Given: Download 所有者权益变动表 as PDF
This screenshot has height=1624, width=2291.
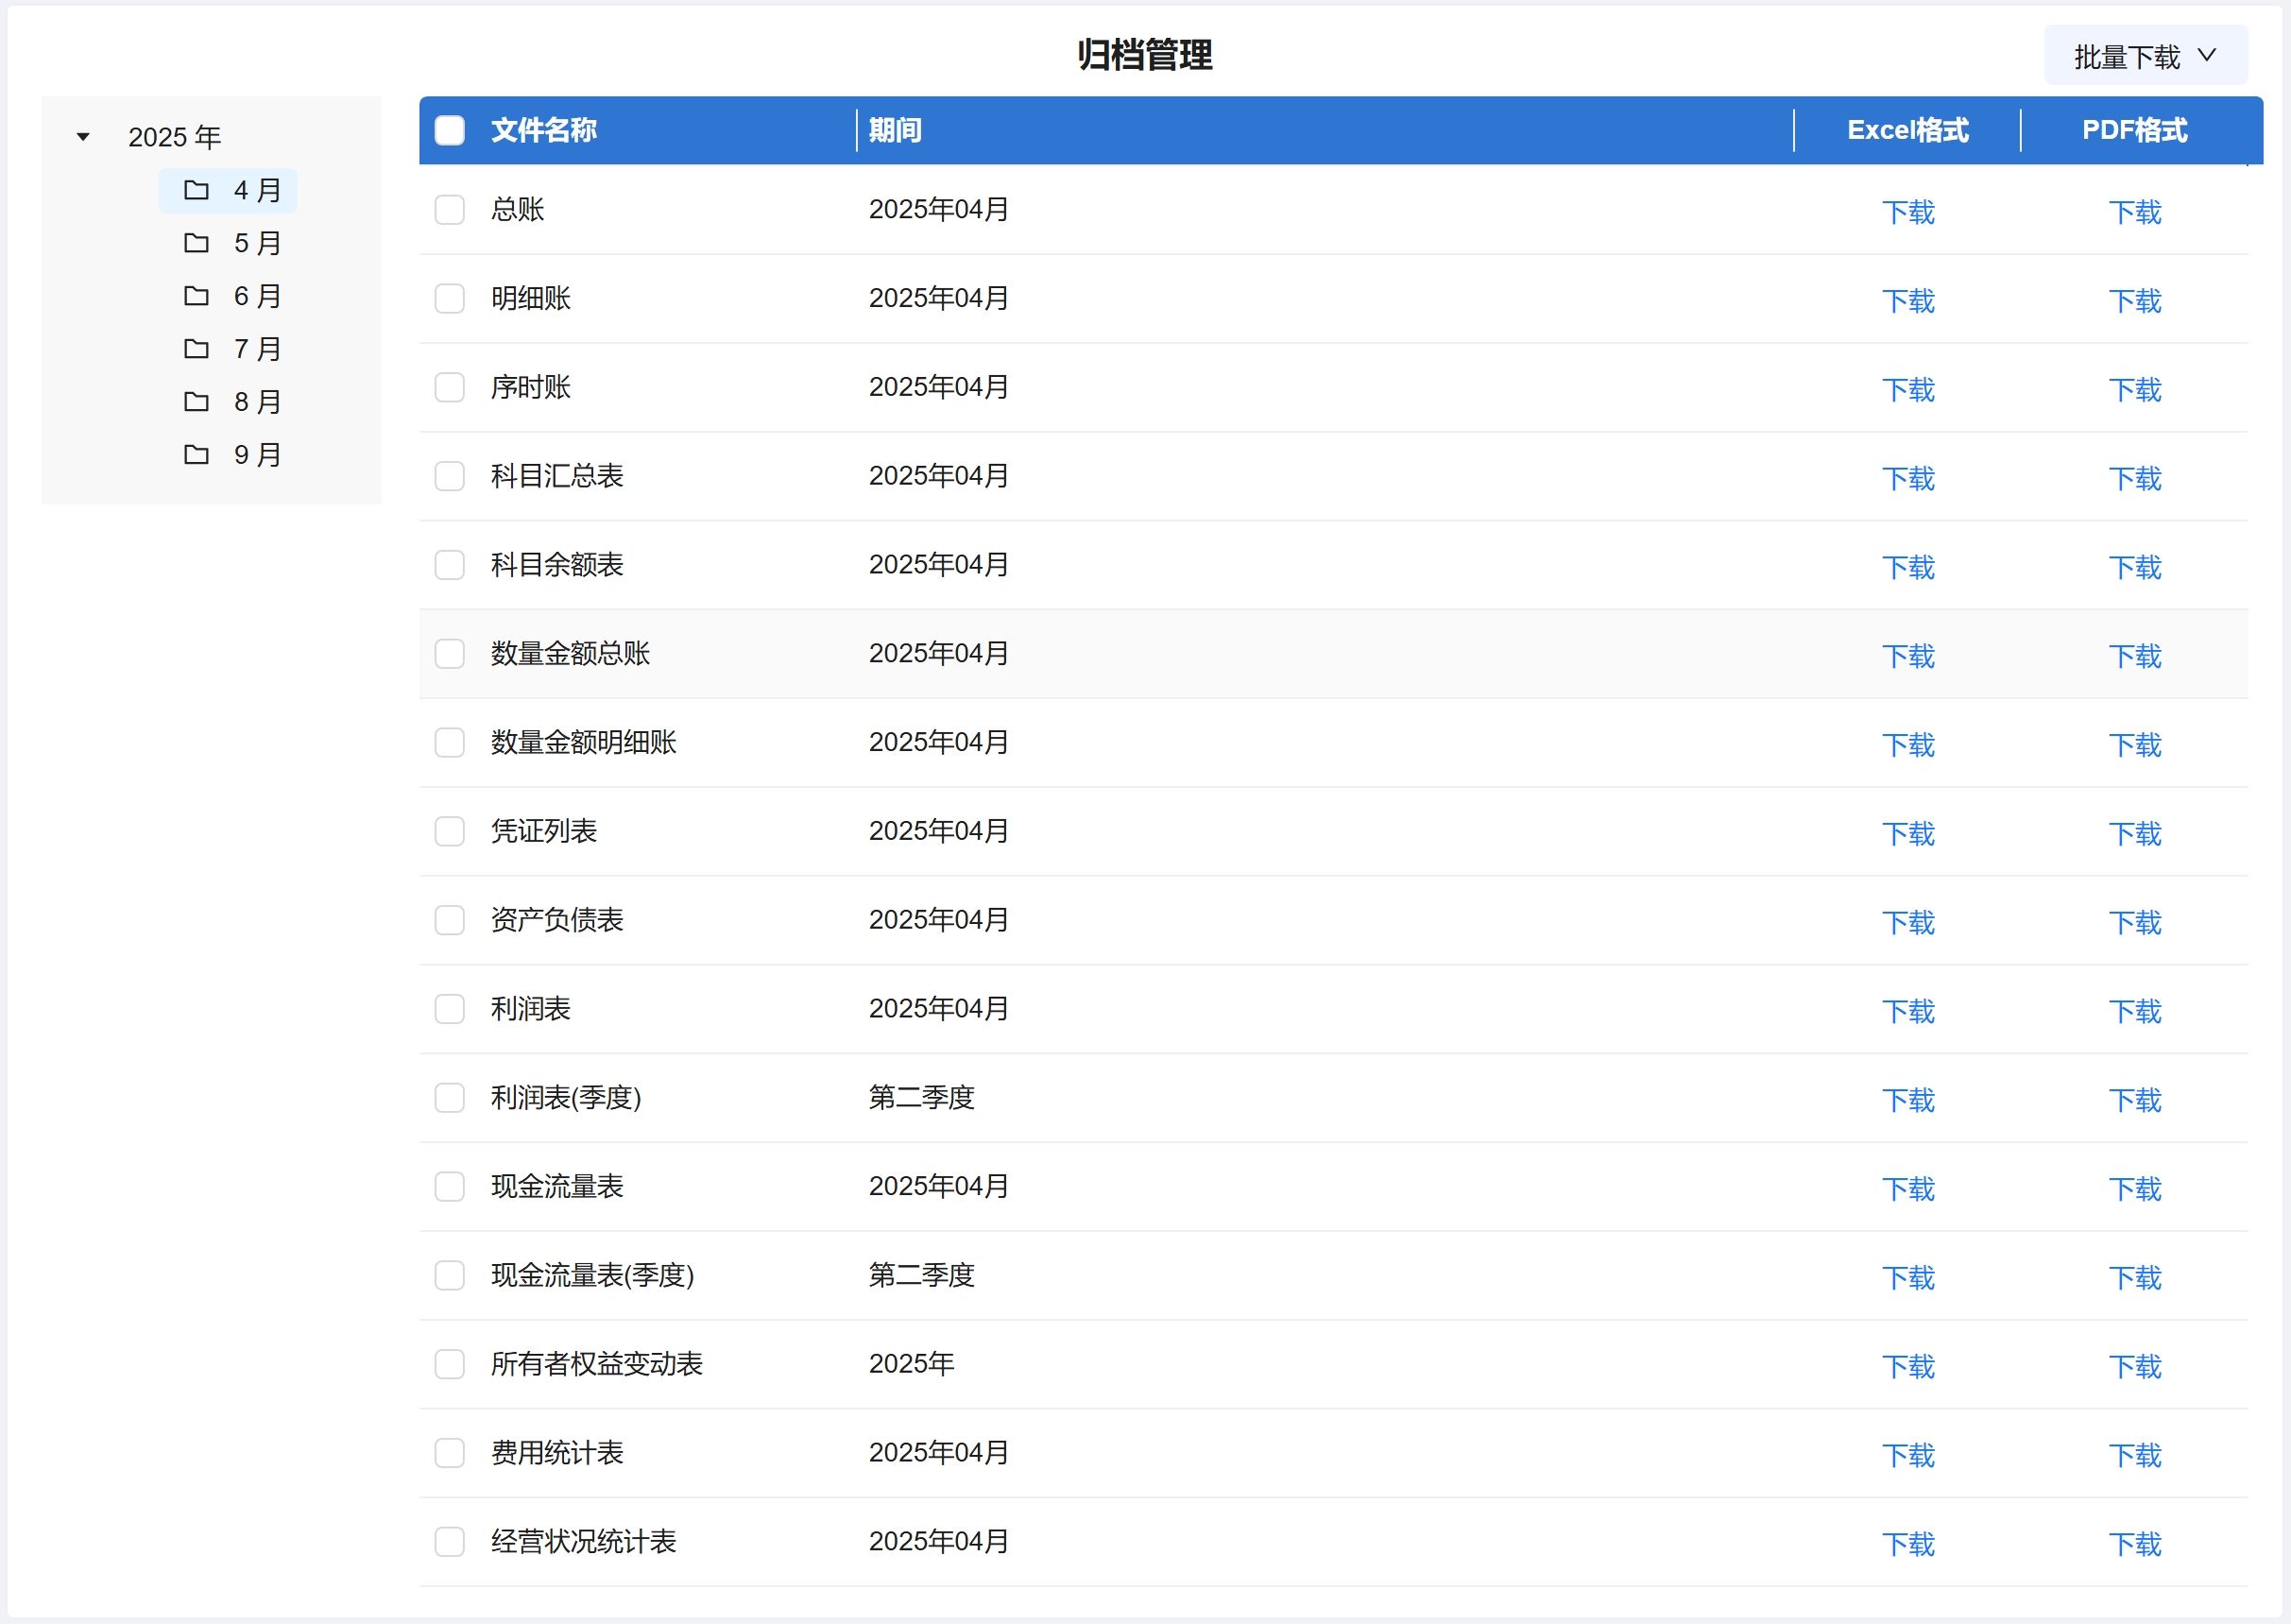Looking at the screenshot, I should pos(2135,1366).
